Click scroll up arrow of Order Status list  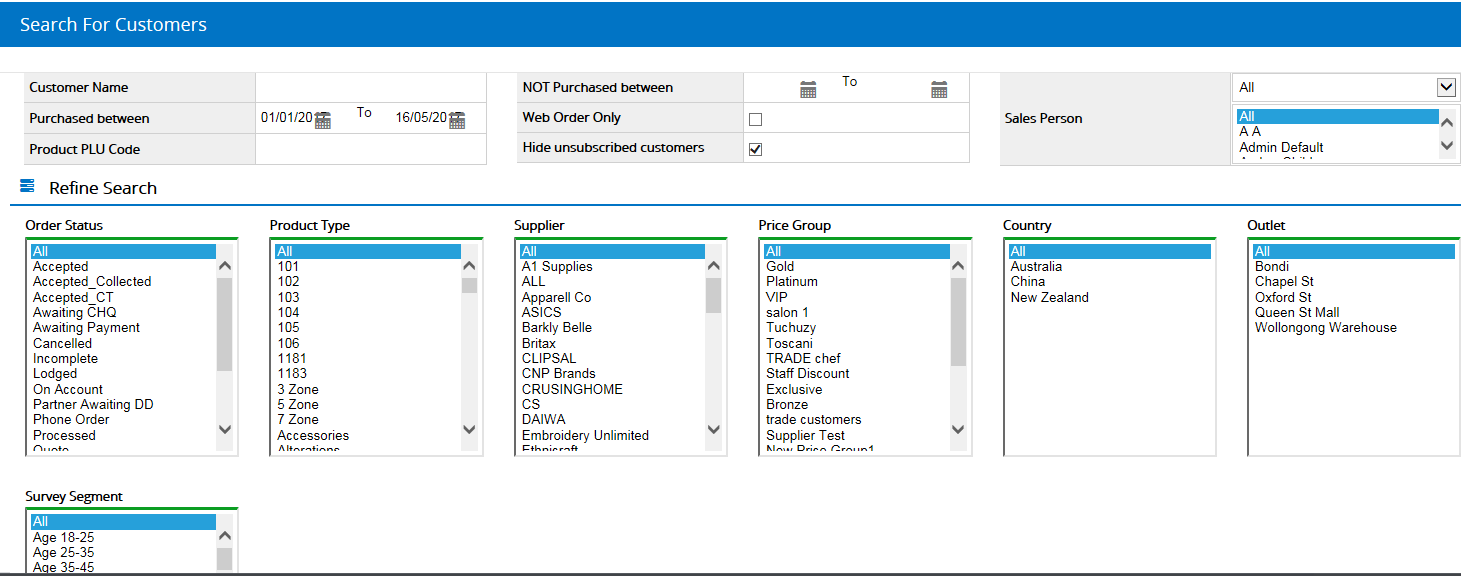pyautogui.click(x=224, y=266)
